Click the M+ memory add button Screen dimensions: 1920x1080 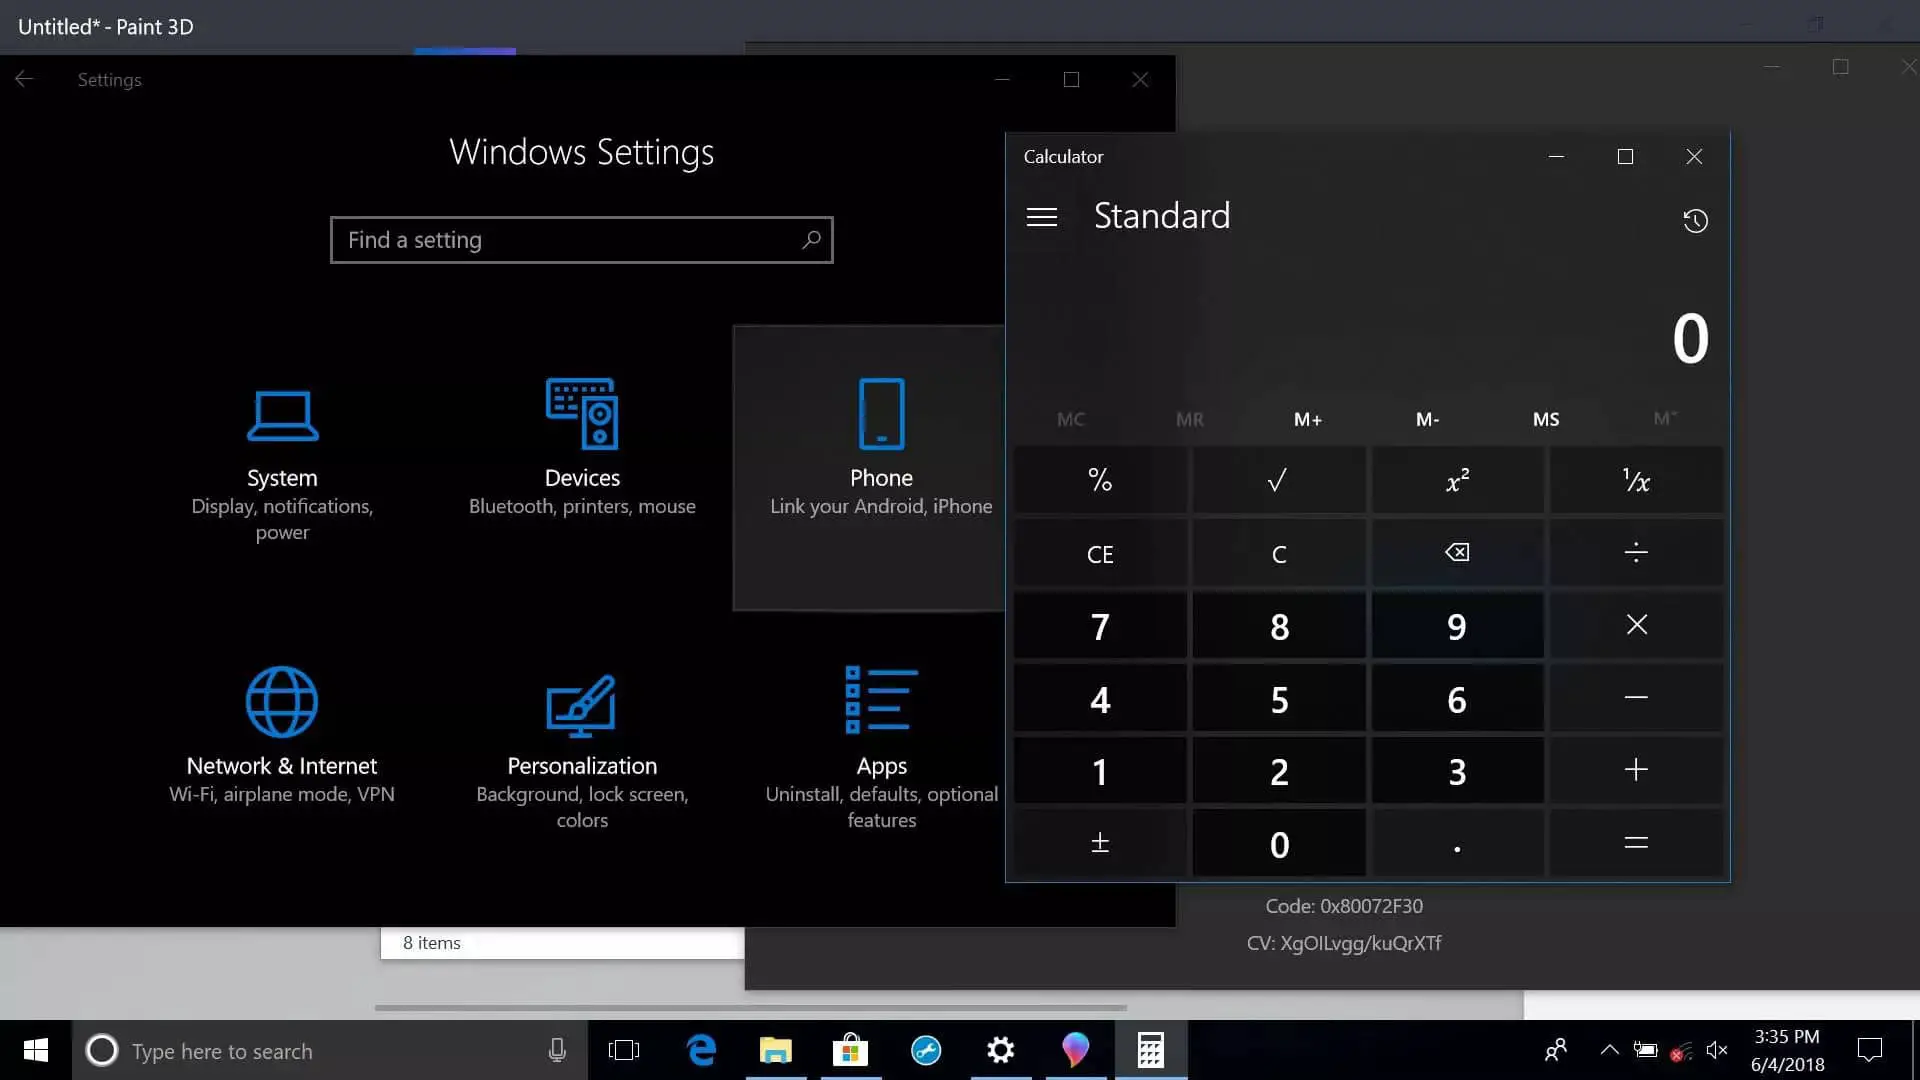pos(1308,419)
